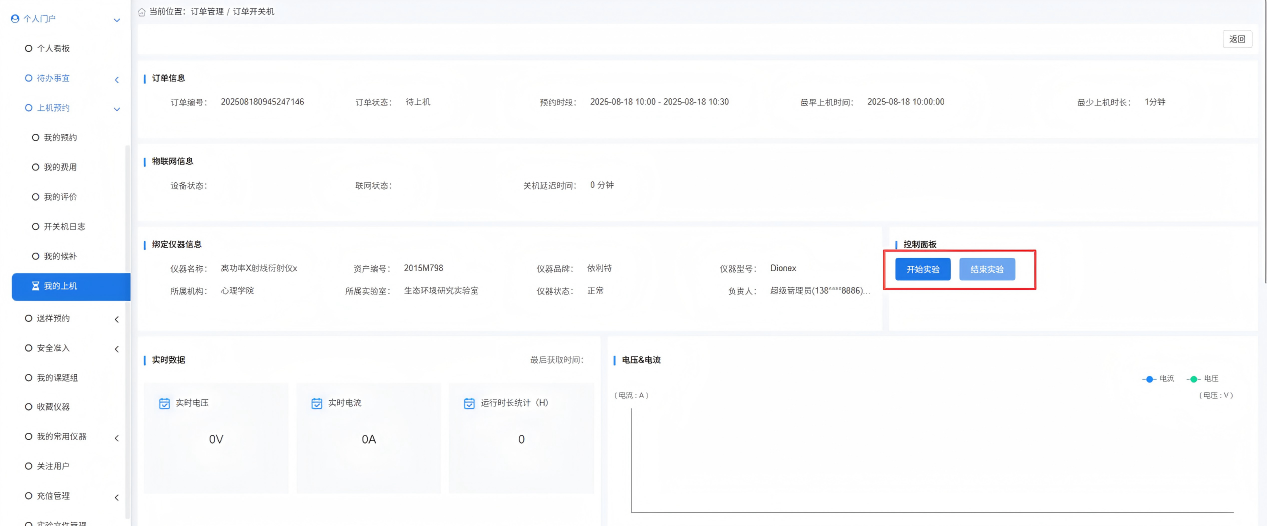1267x526 pixels.
Task: Click the calendar icon beside 实时电压
Action: pos(165,403)
